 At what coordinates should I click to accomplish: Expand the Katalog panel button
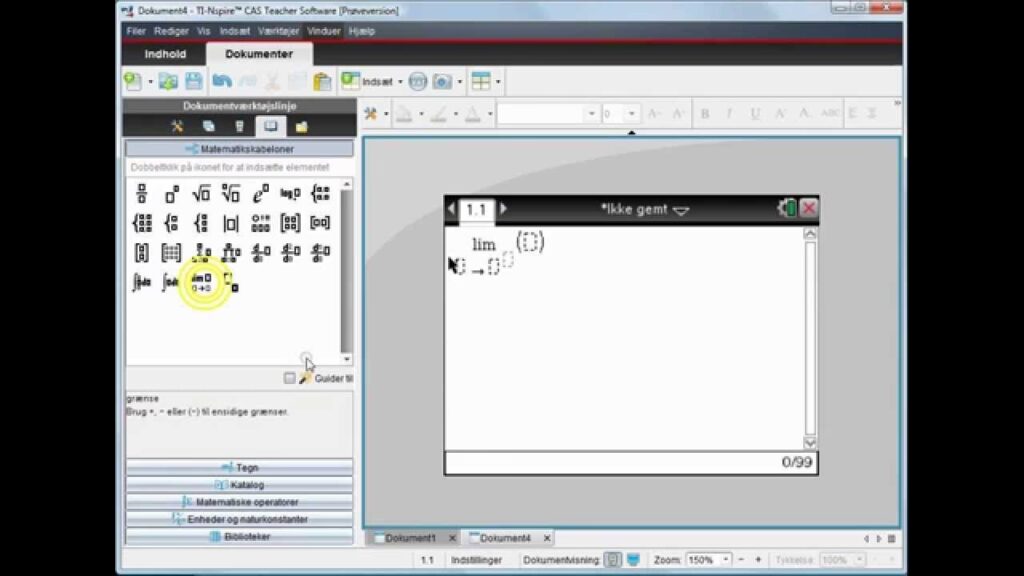click(x=239, y=485)
